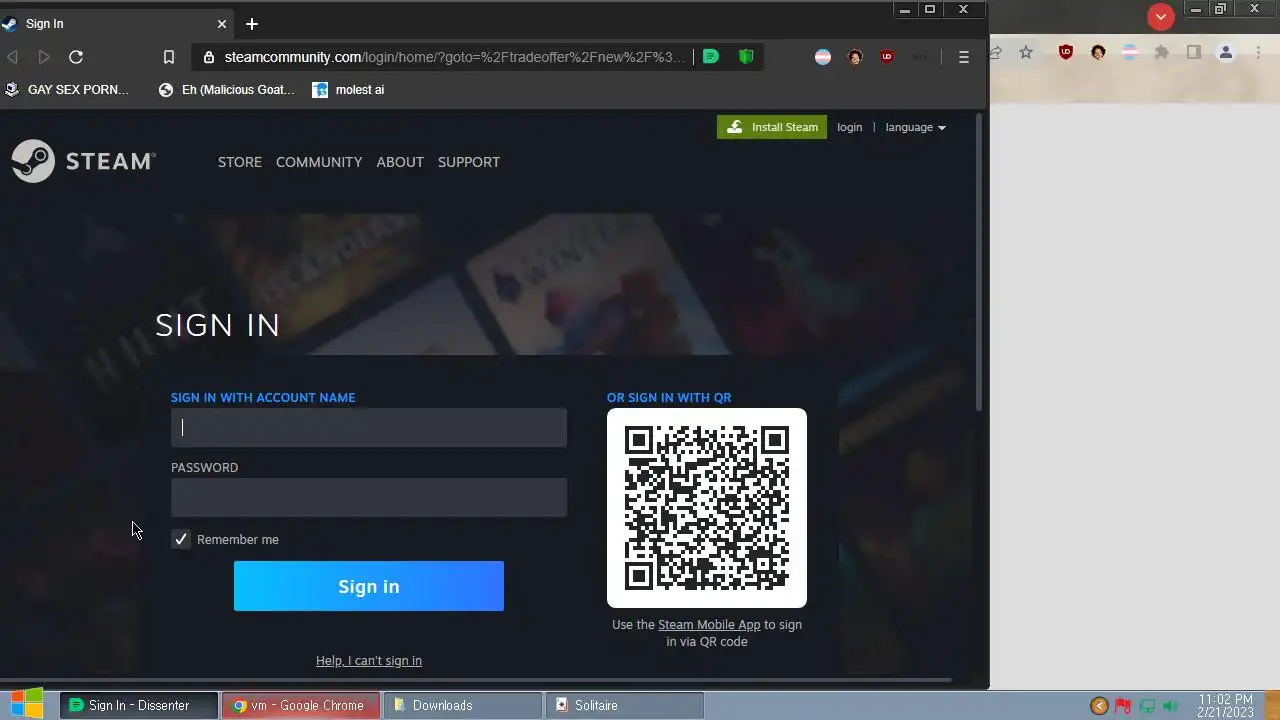1280x720 pixels.
Task: Star this page in the Chrome window
Action: (1026, 53)
